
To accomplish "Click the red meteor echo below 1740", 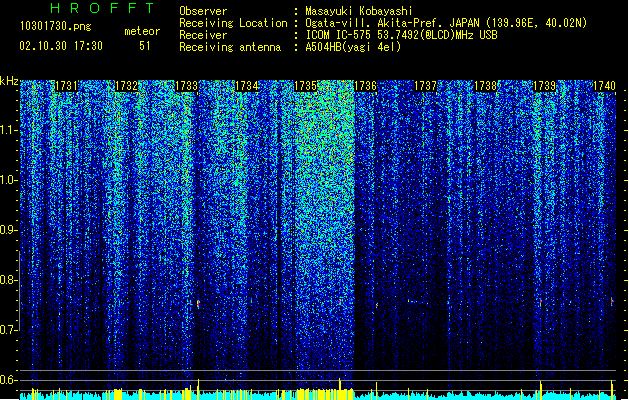I will pyautogui.click(x=612, y=301).
